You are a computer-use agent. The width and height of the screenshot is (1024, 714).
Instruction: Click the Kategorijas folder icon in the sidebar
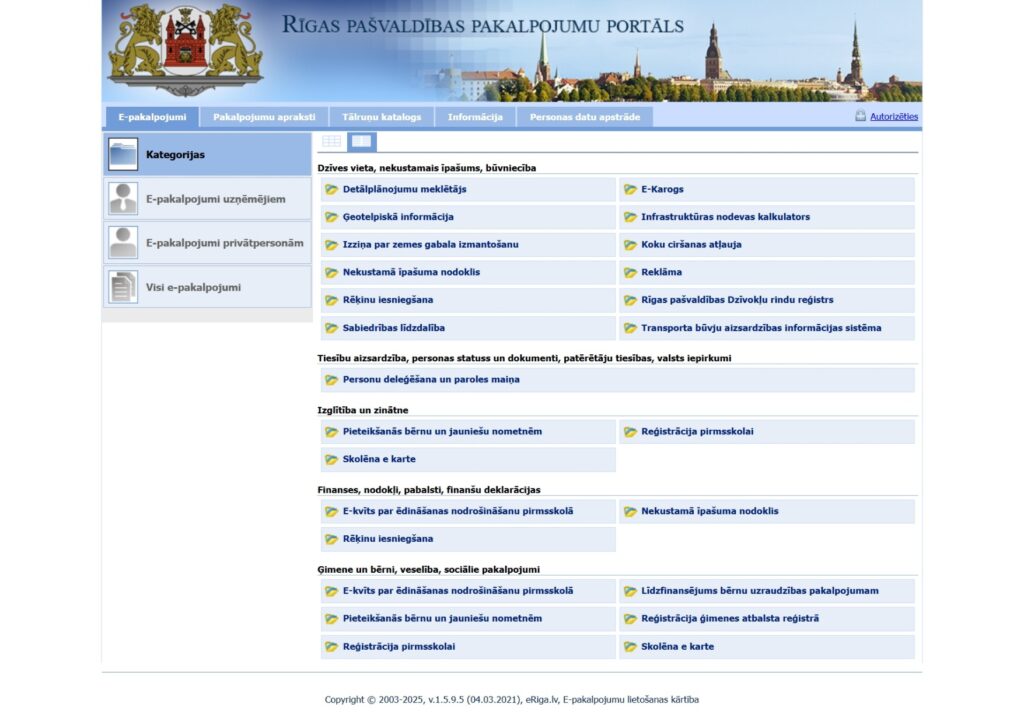123,154
